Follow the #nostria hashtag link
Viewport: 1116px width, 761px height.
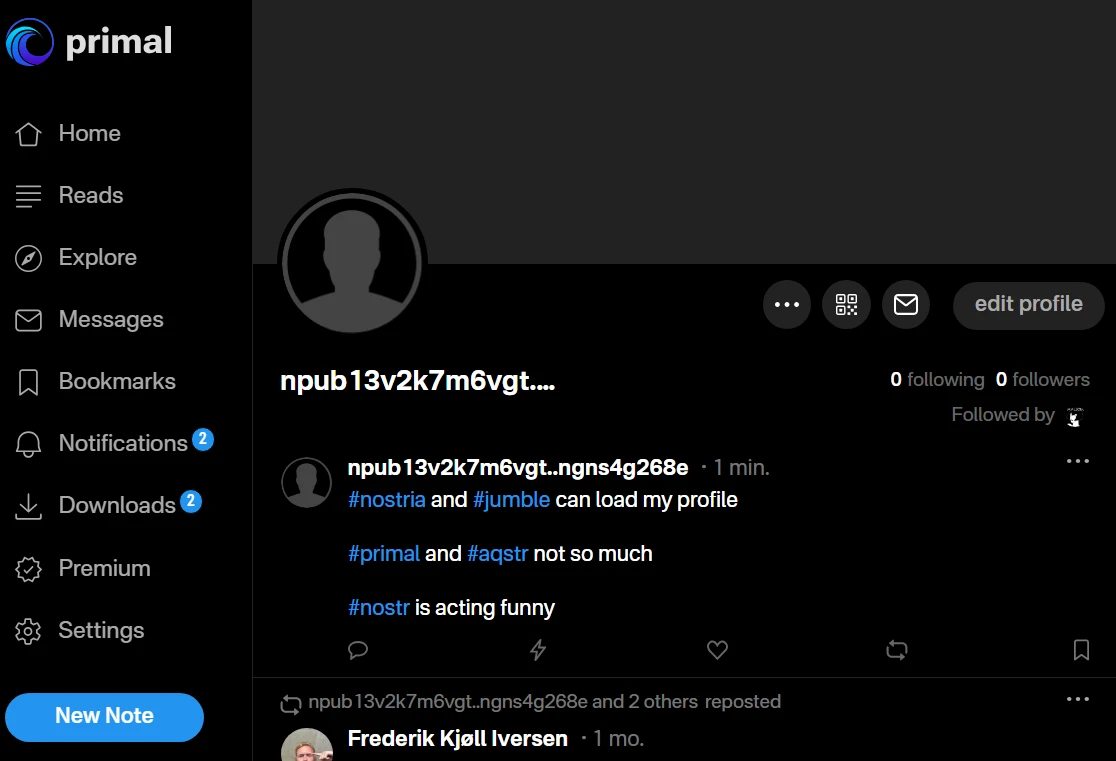(x=387, y=499)
